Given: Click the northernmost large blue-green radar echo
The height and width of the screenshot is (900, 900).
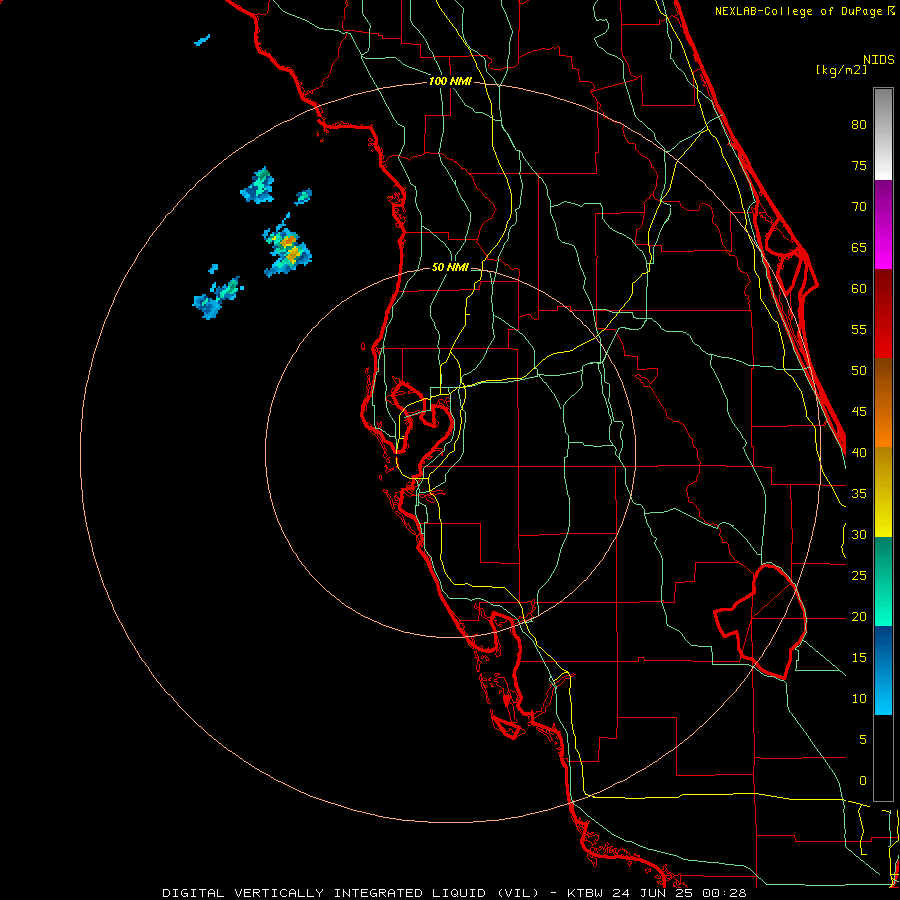Looking at the screenshot, I should [x=258, y=185].
